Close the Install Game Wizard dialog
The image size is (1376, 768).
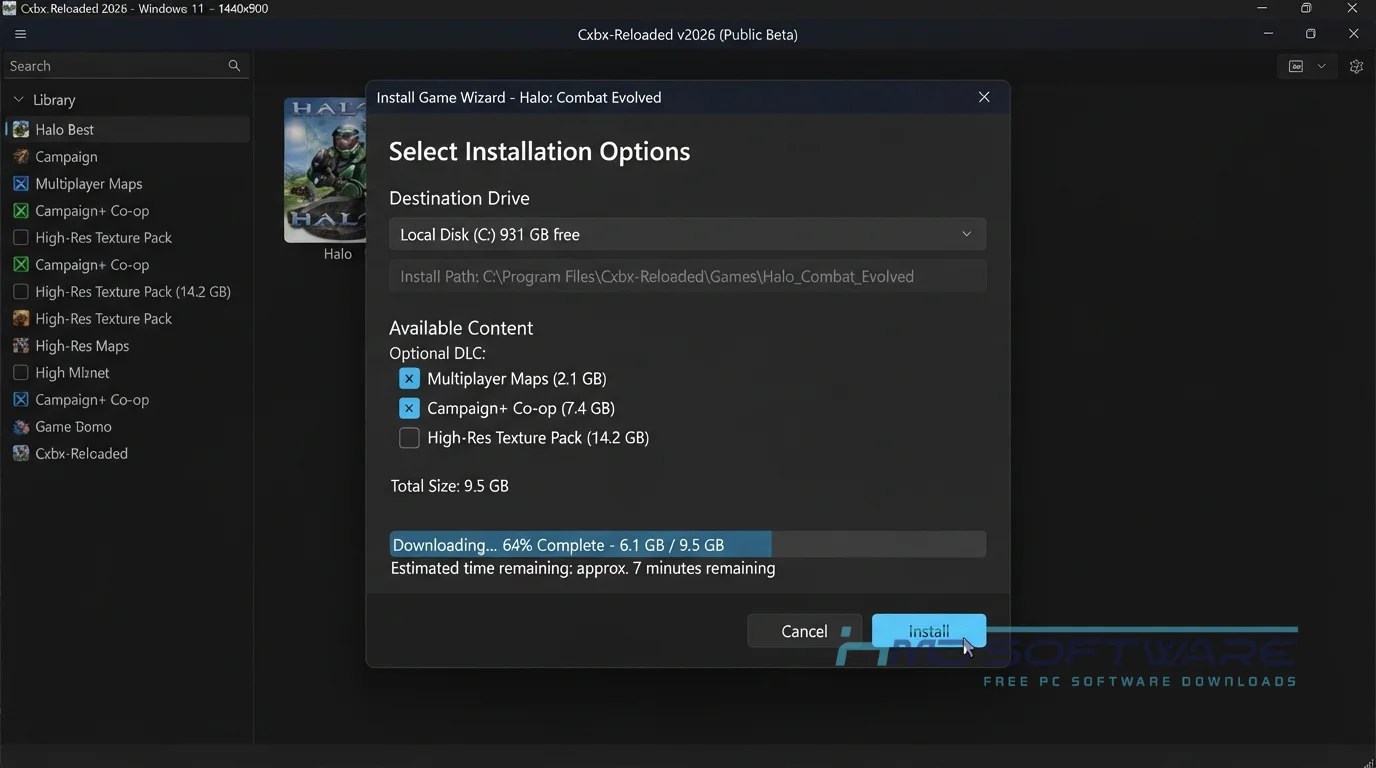click(x=984, y=97)
